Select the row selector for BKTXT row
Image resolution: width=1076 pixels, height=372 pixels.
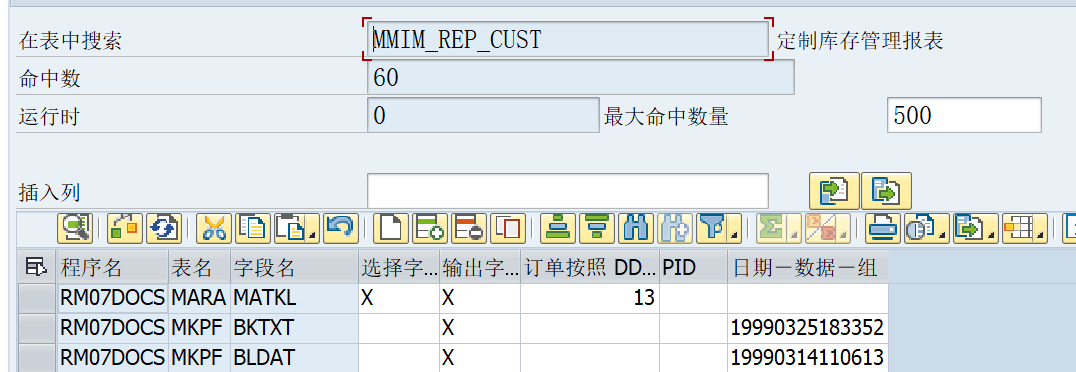click(x=37, y=329)
